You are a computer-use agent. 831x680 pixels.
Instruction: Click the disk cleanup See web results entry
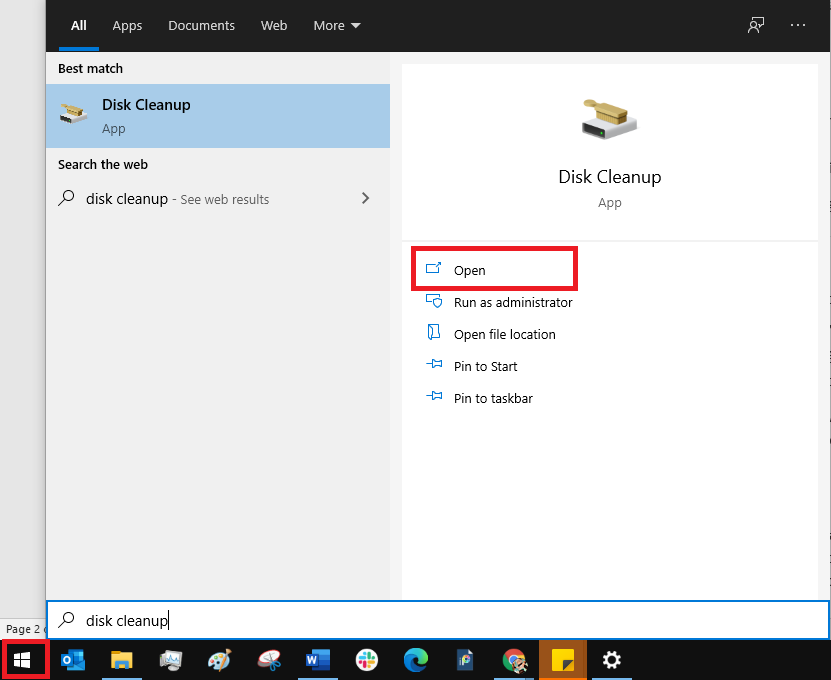point(218,199)
